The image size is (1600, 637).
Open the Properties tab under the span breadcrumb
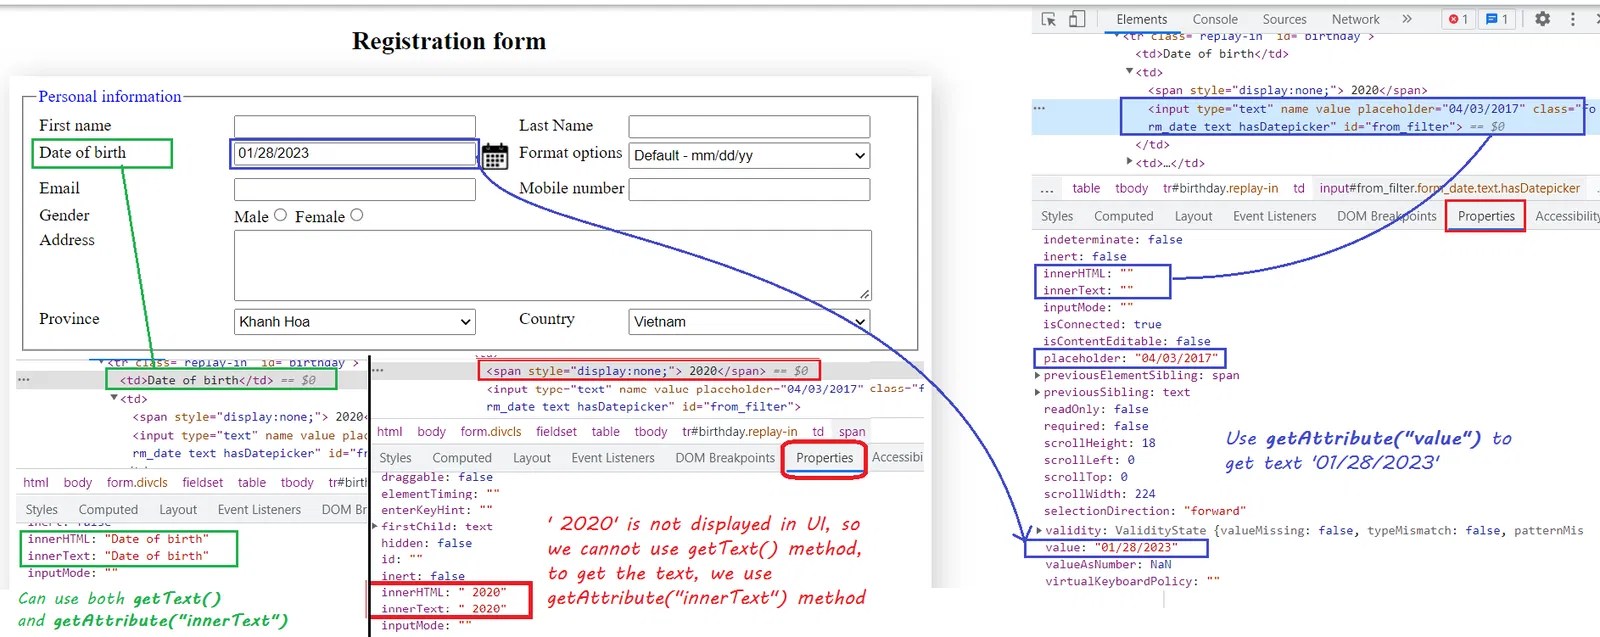[x=824, y=458]
